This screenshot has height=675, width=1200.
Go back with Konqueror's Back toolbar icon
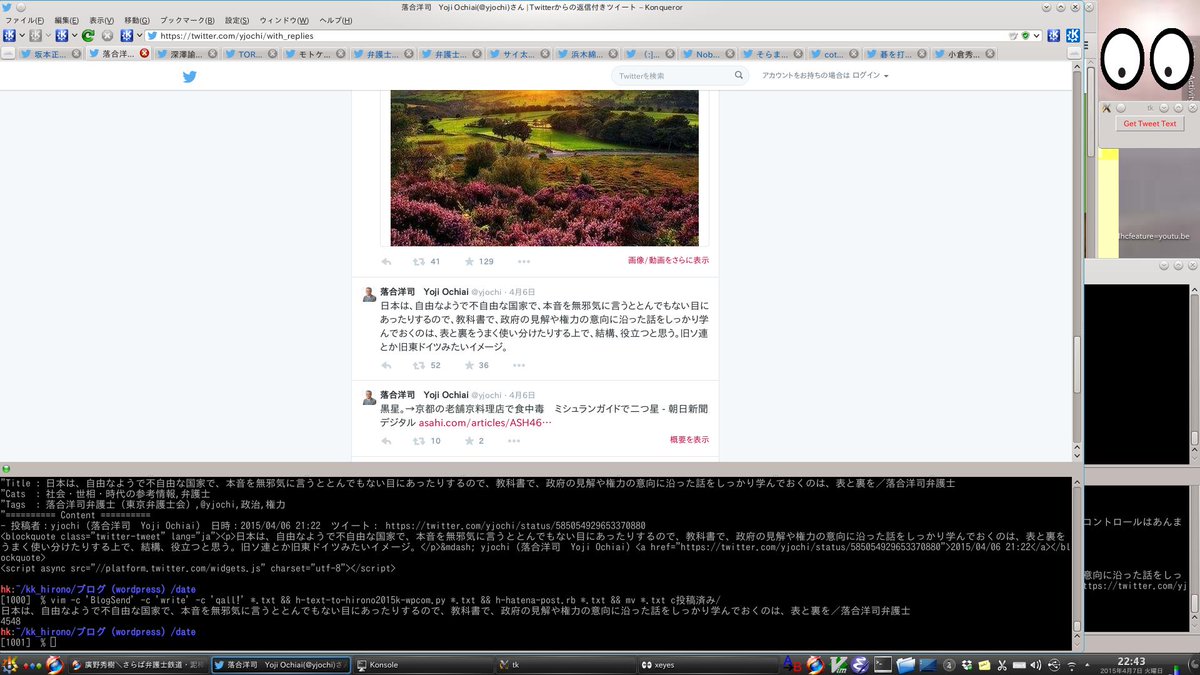[9, 36]
